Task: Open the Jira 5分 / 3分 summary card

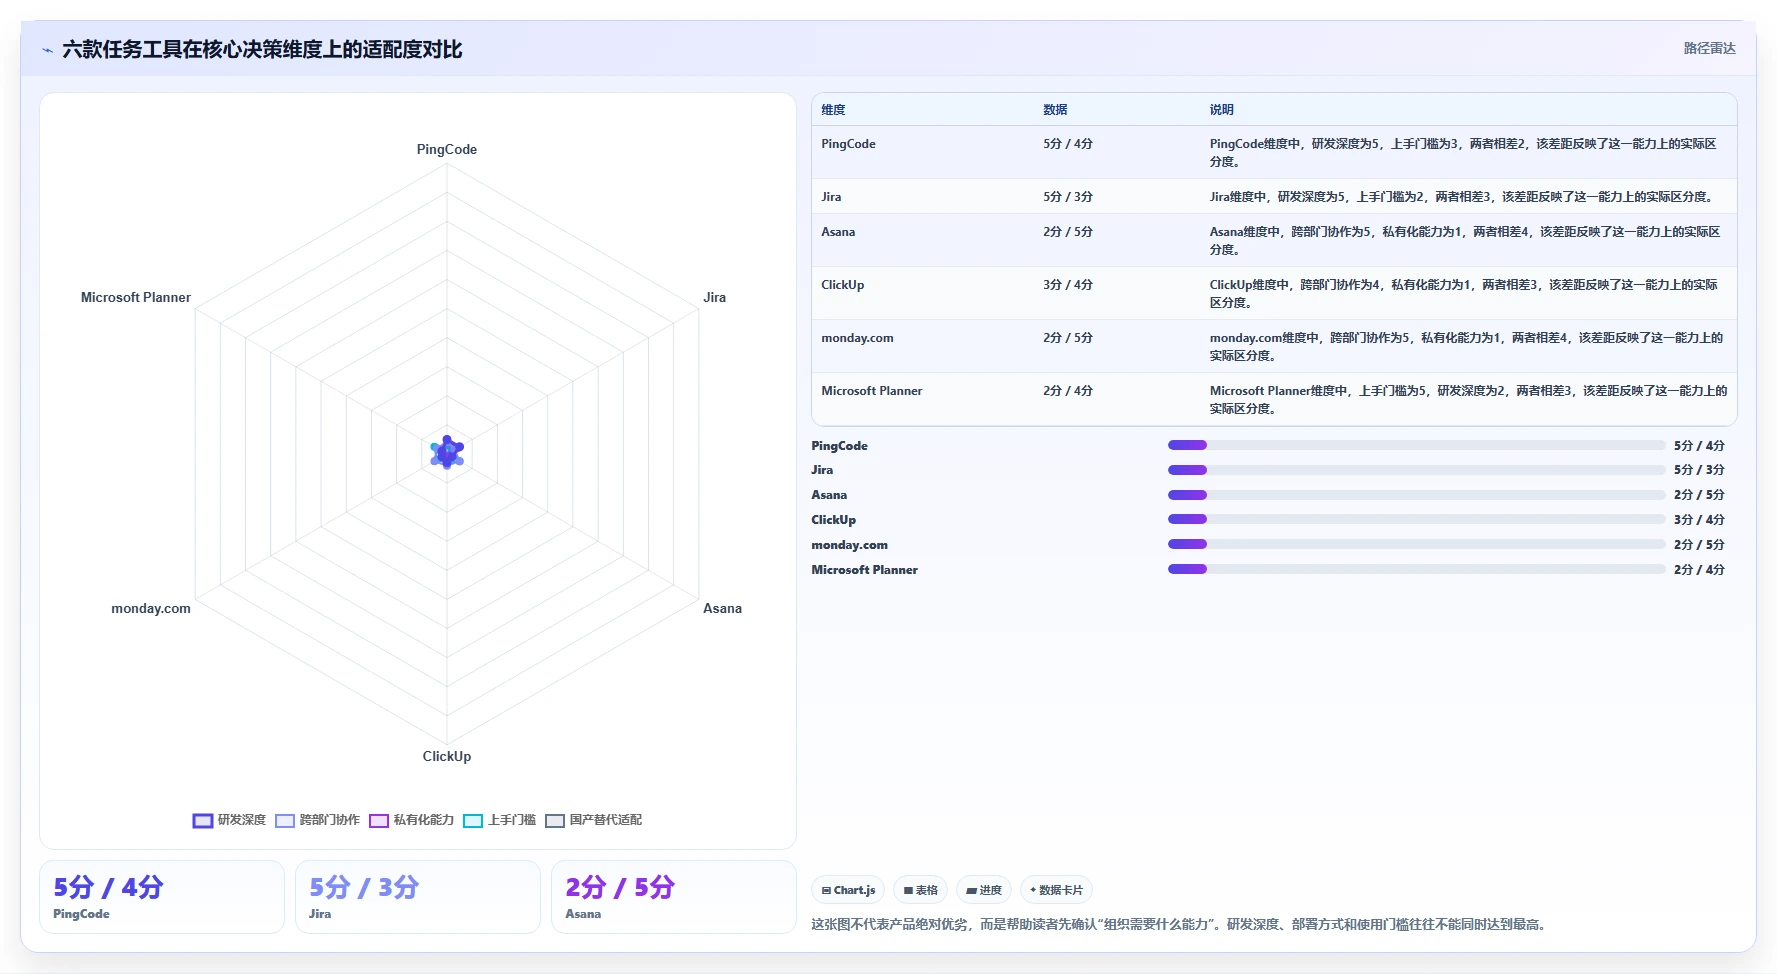Action: click(418, 897)
